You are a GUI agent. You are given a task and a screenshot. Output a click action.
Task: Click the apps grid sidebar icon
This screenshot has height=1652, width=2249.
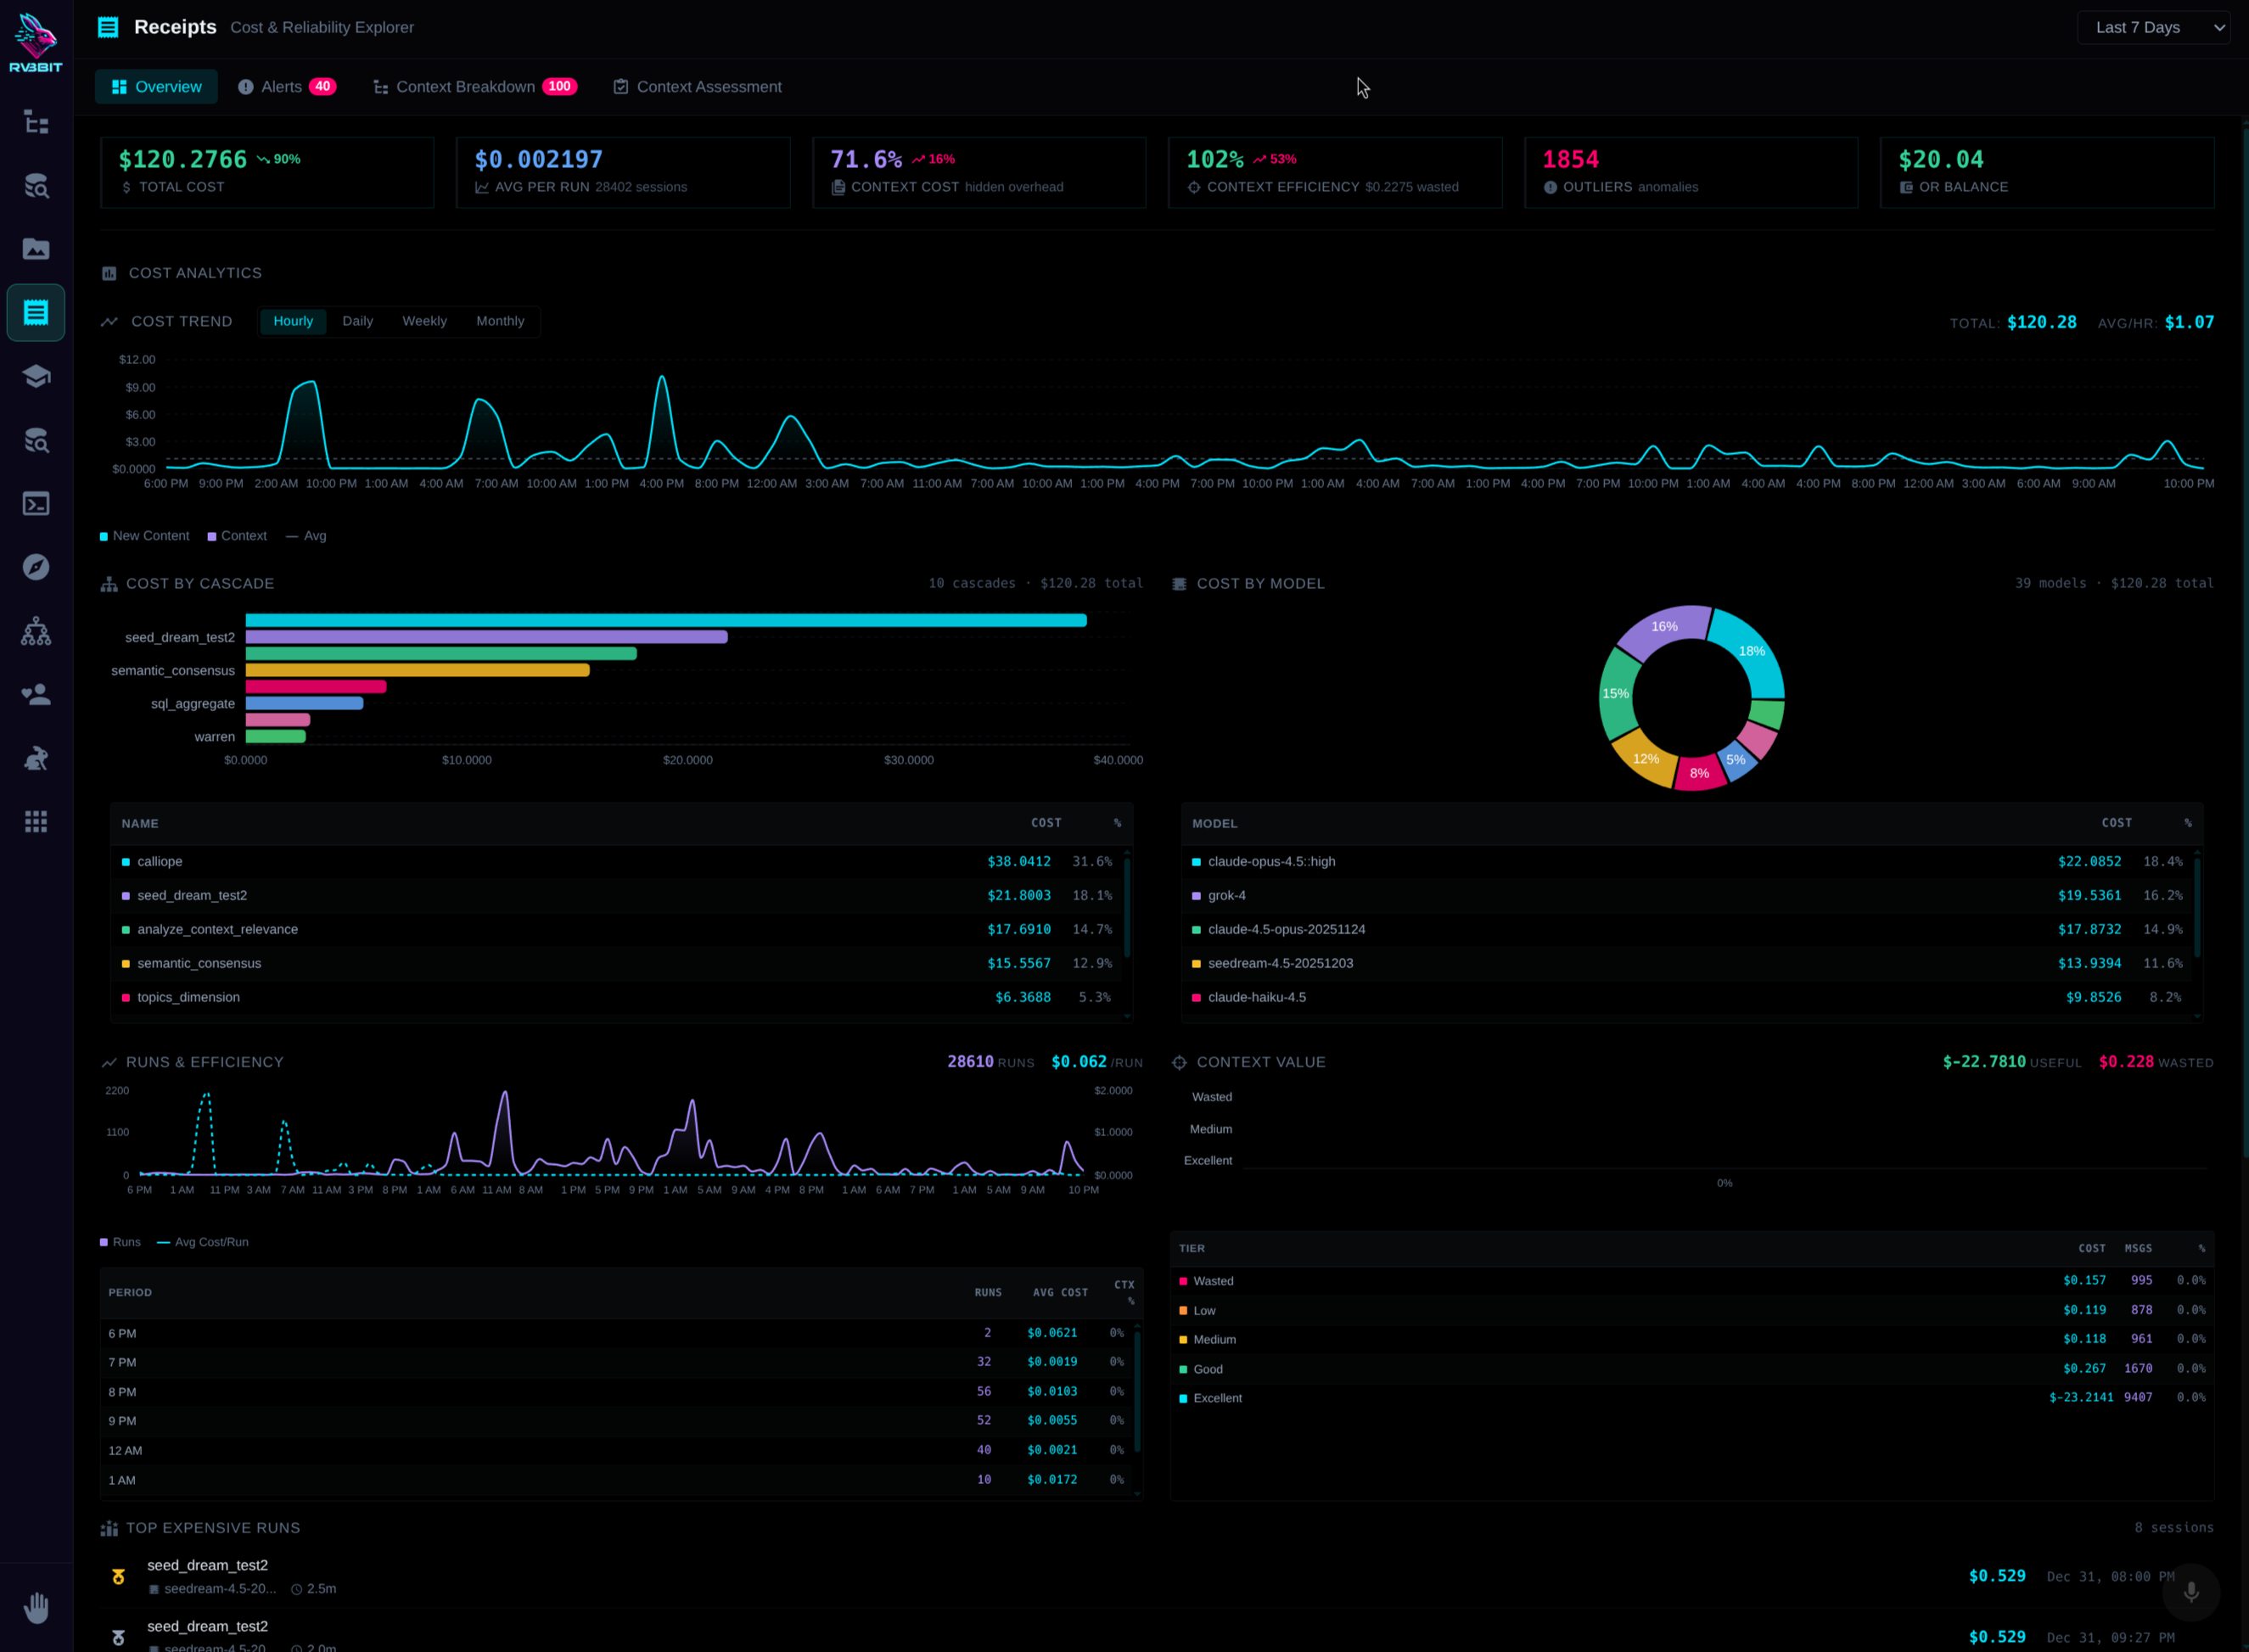(x=36, y=822)
